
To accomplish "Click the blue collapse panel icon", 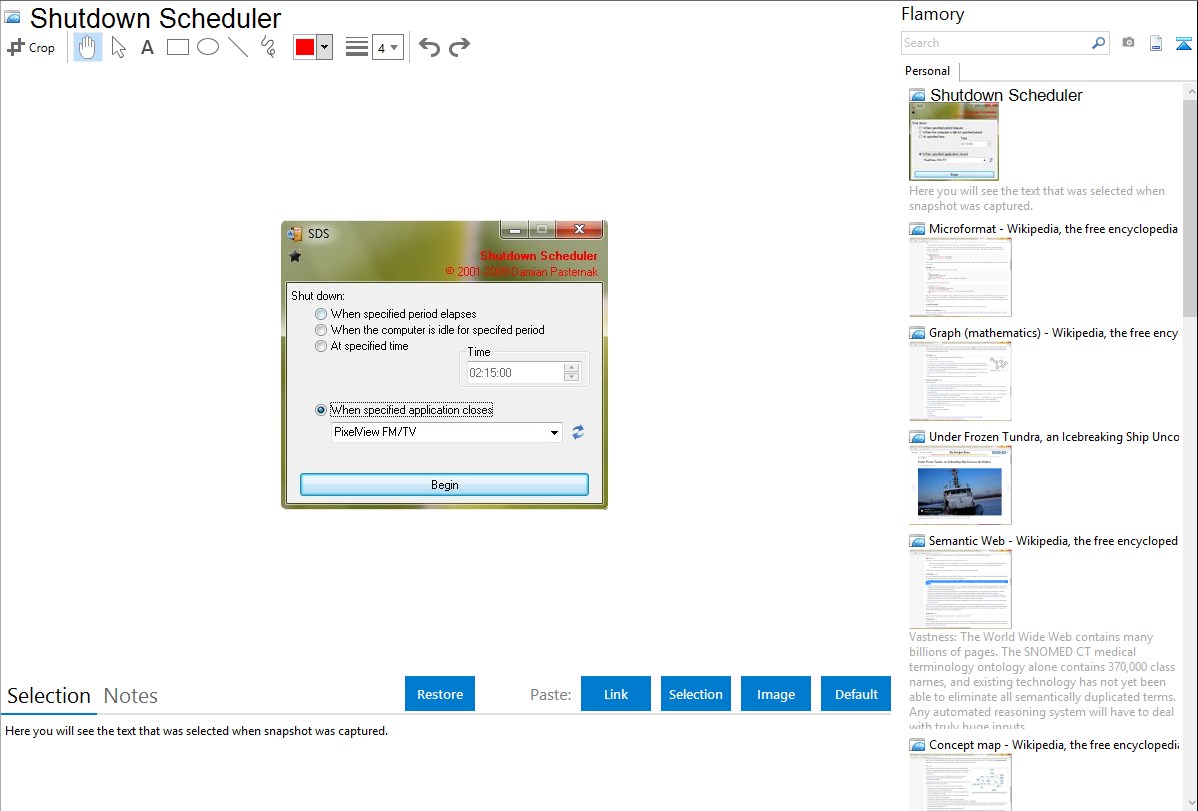I will click(x=1183, y=44).
